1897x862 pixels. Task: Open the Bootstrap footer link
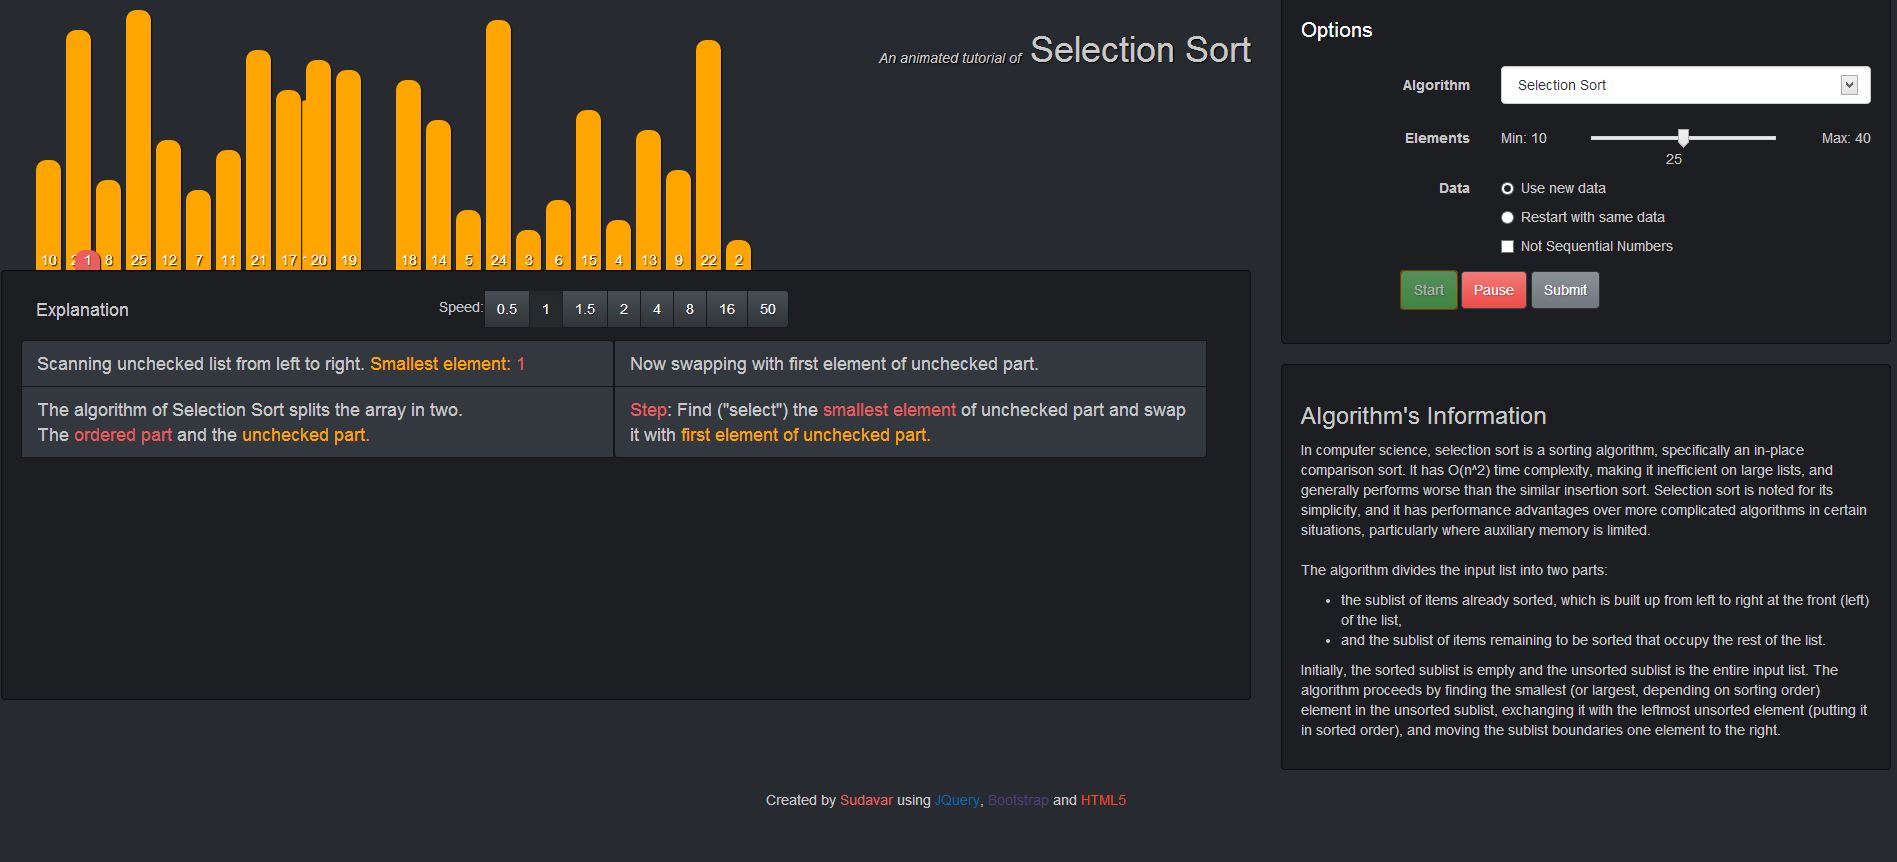[1018, 800]
